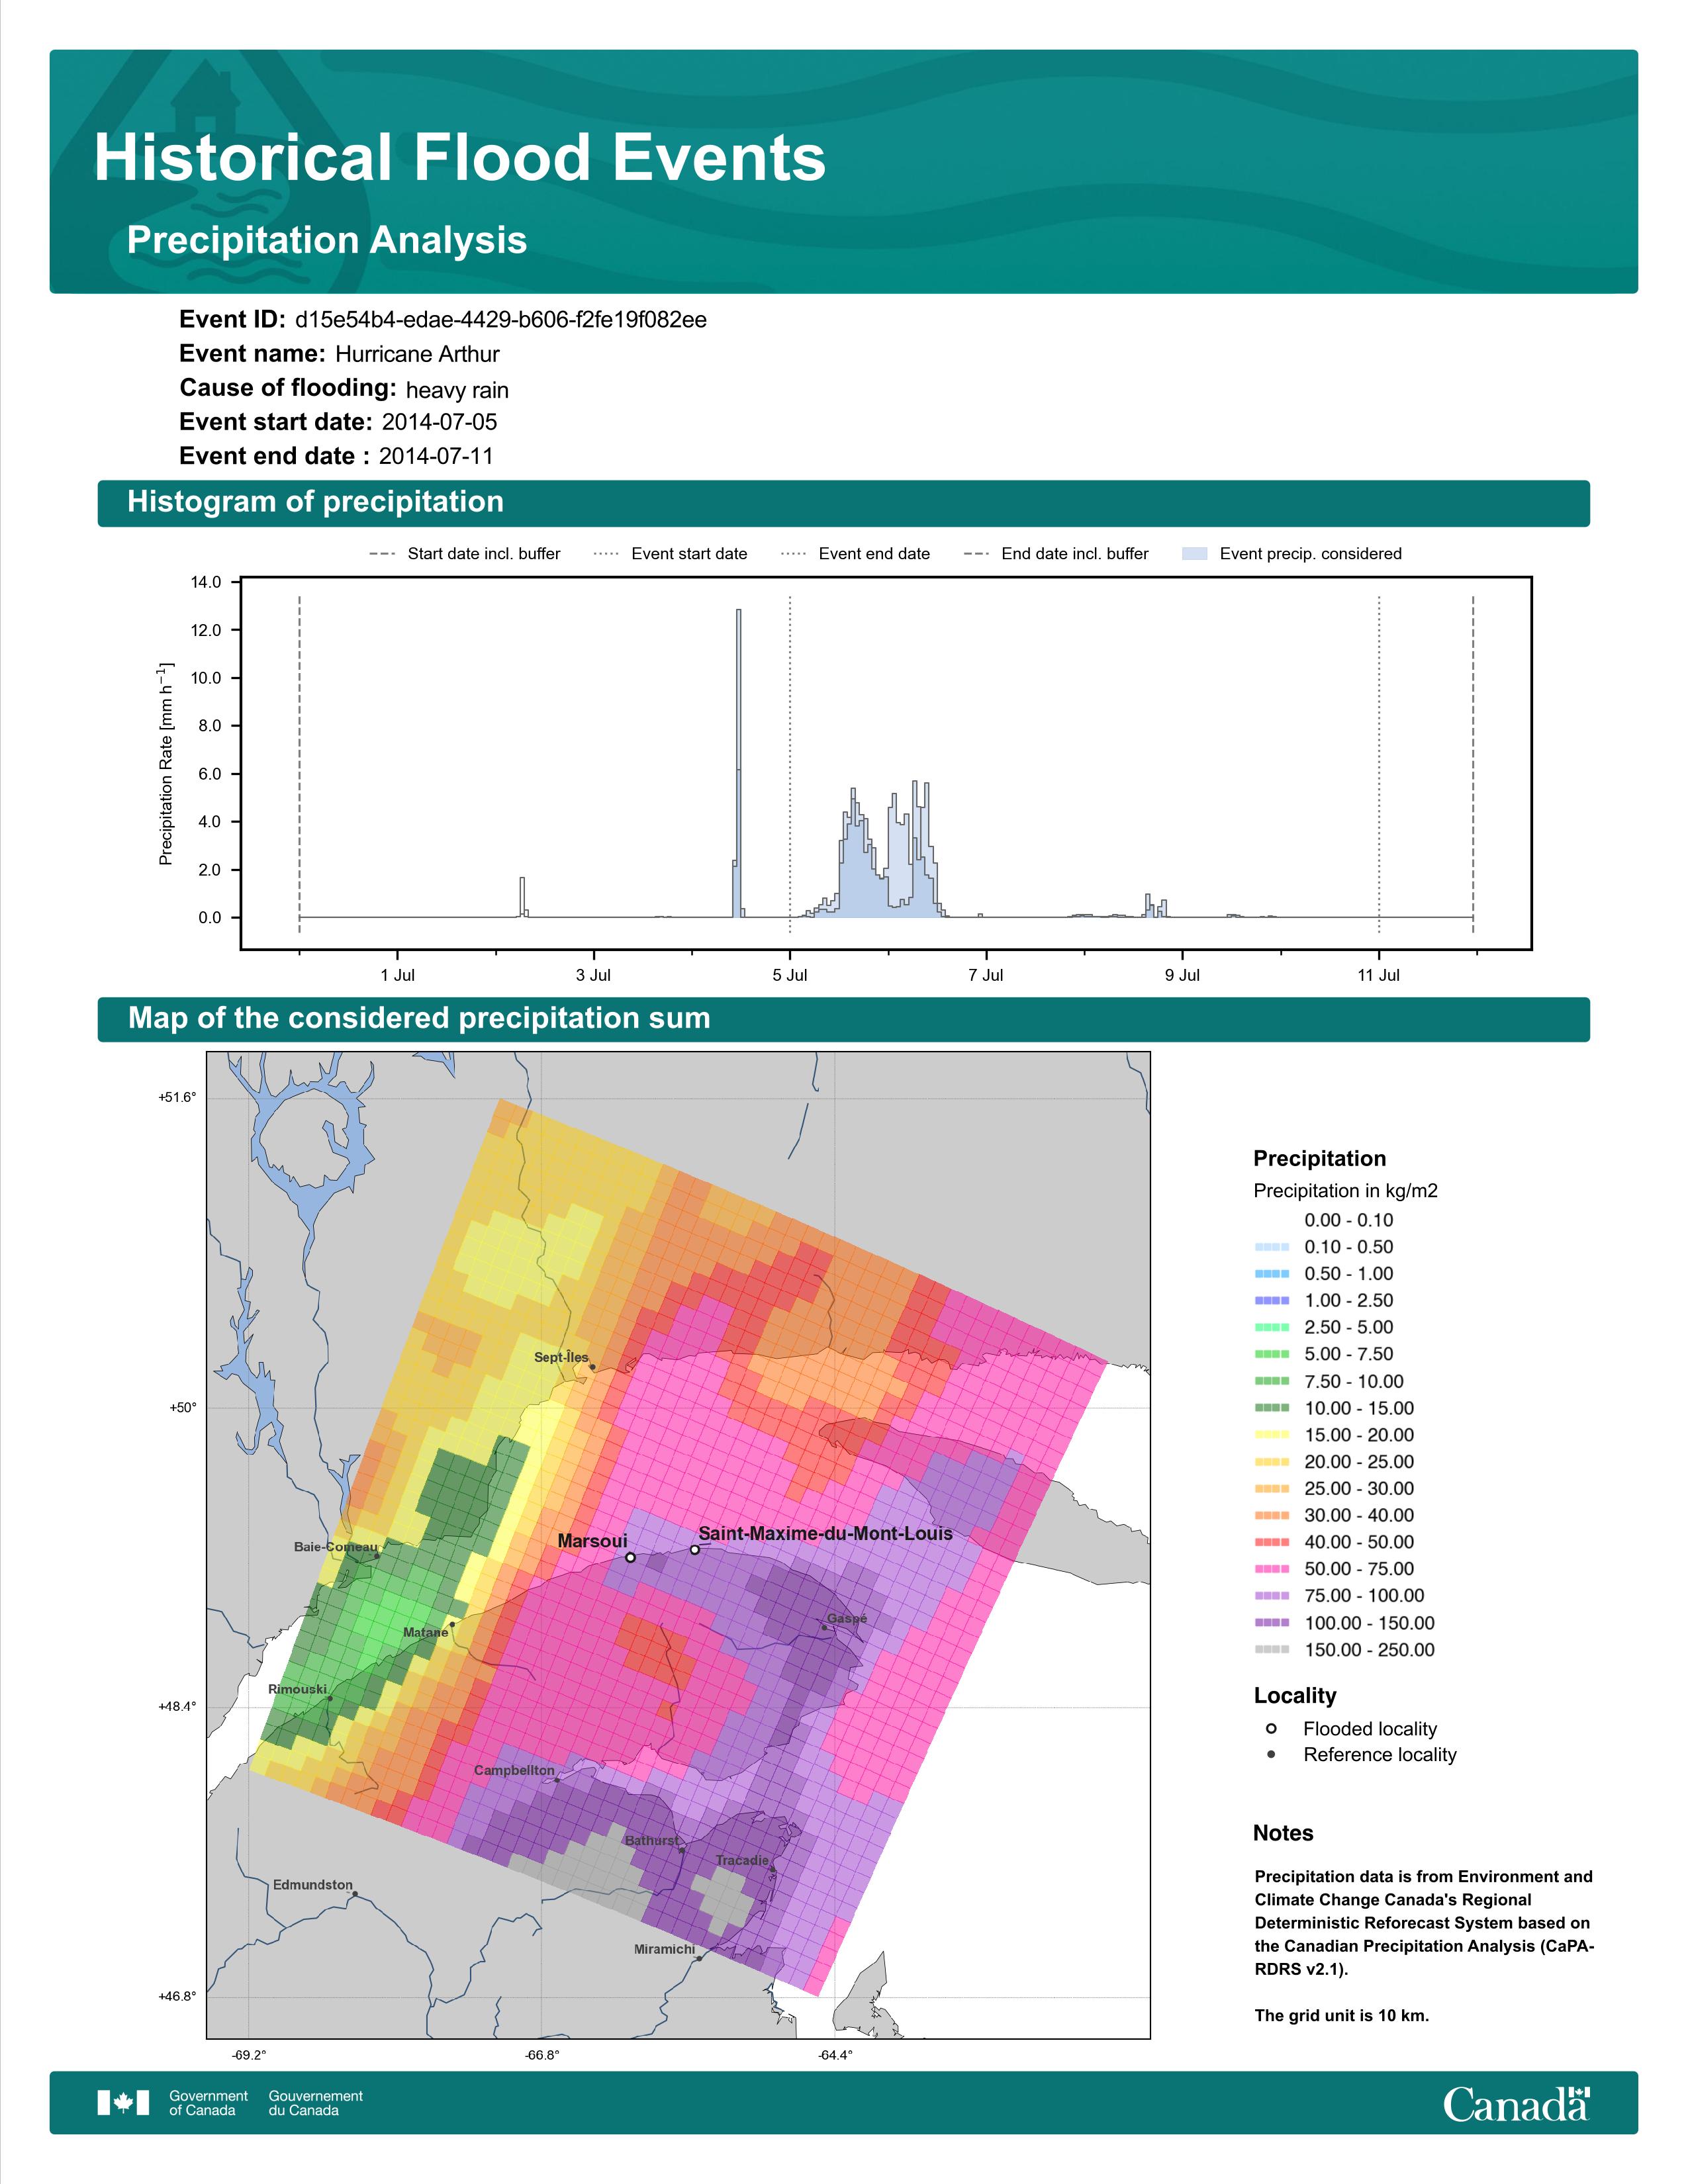Click the 10.00 - 15.00 legend swatch
The image size is (1688, 2184).
[x=1272, y=1408]
